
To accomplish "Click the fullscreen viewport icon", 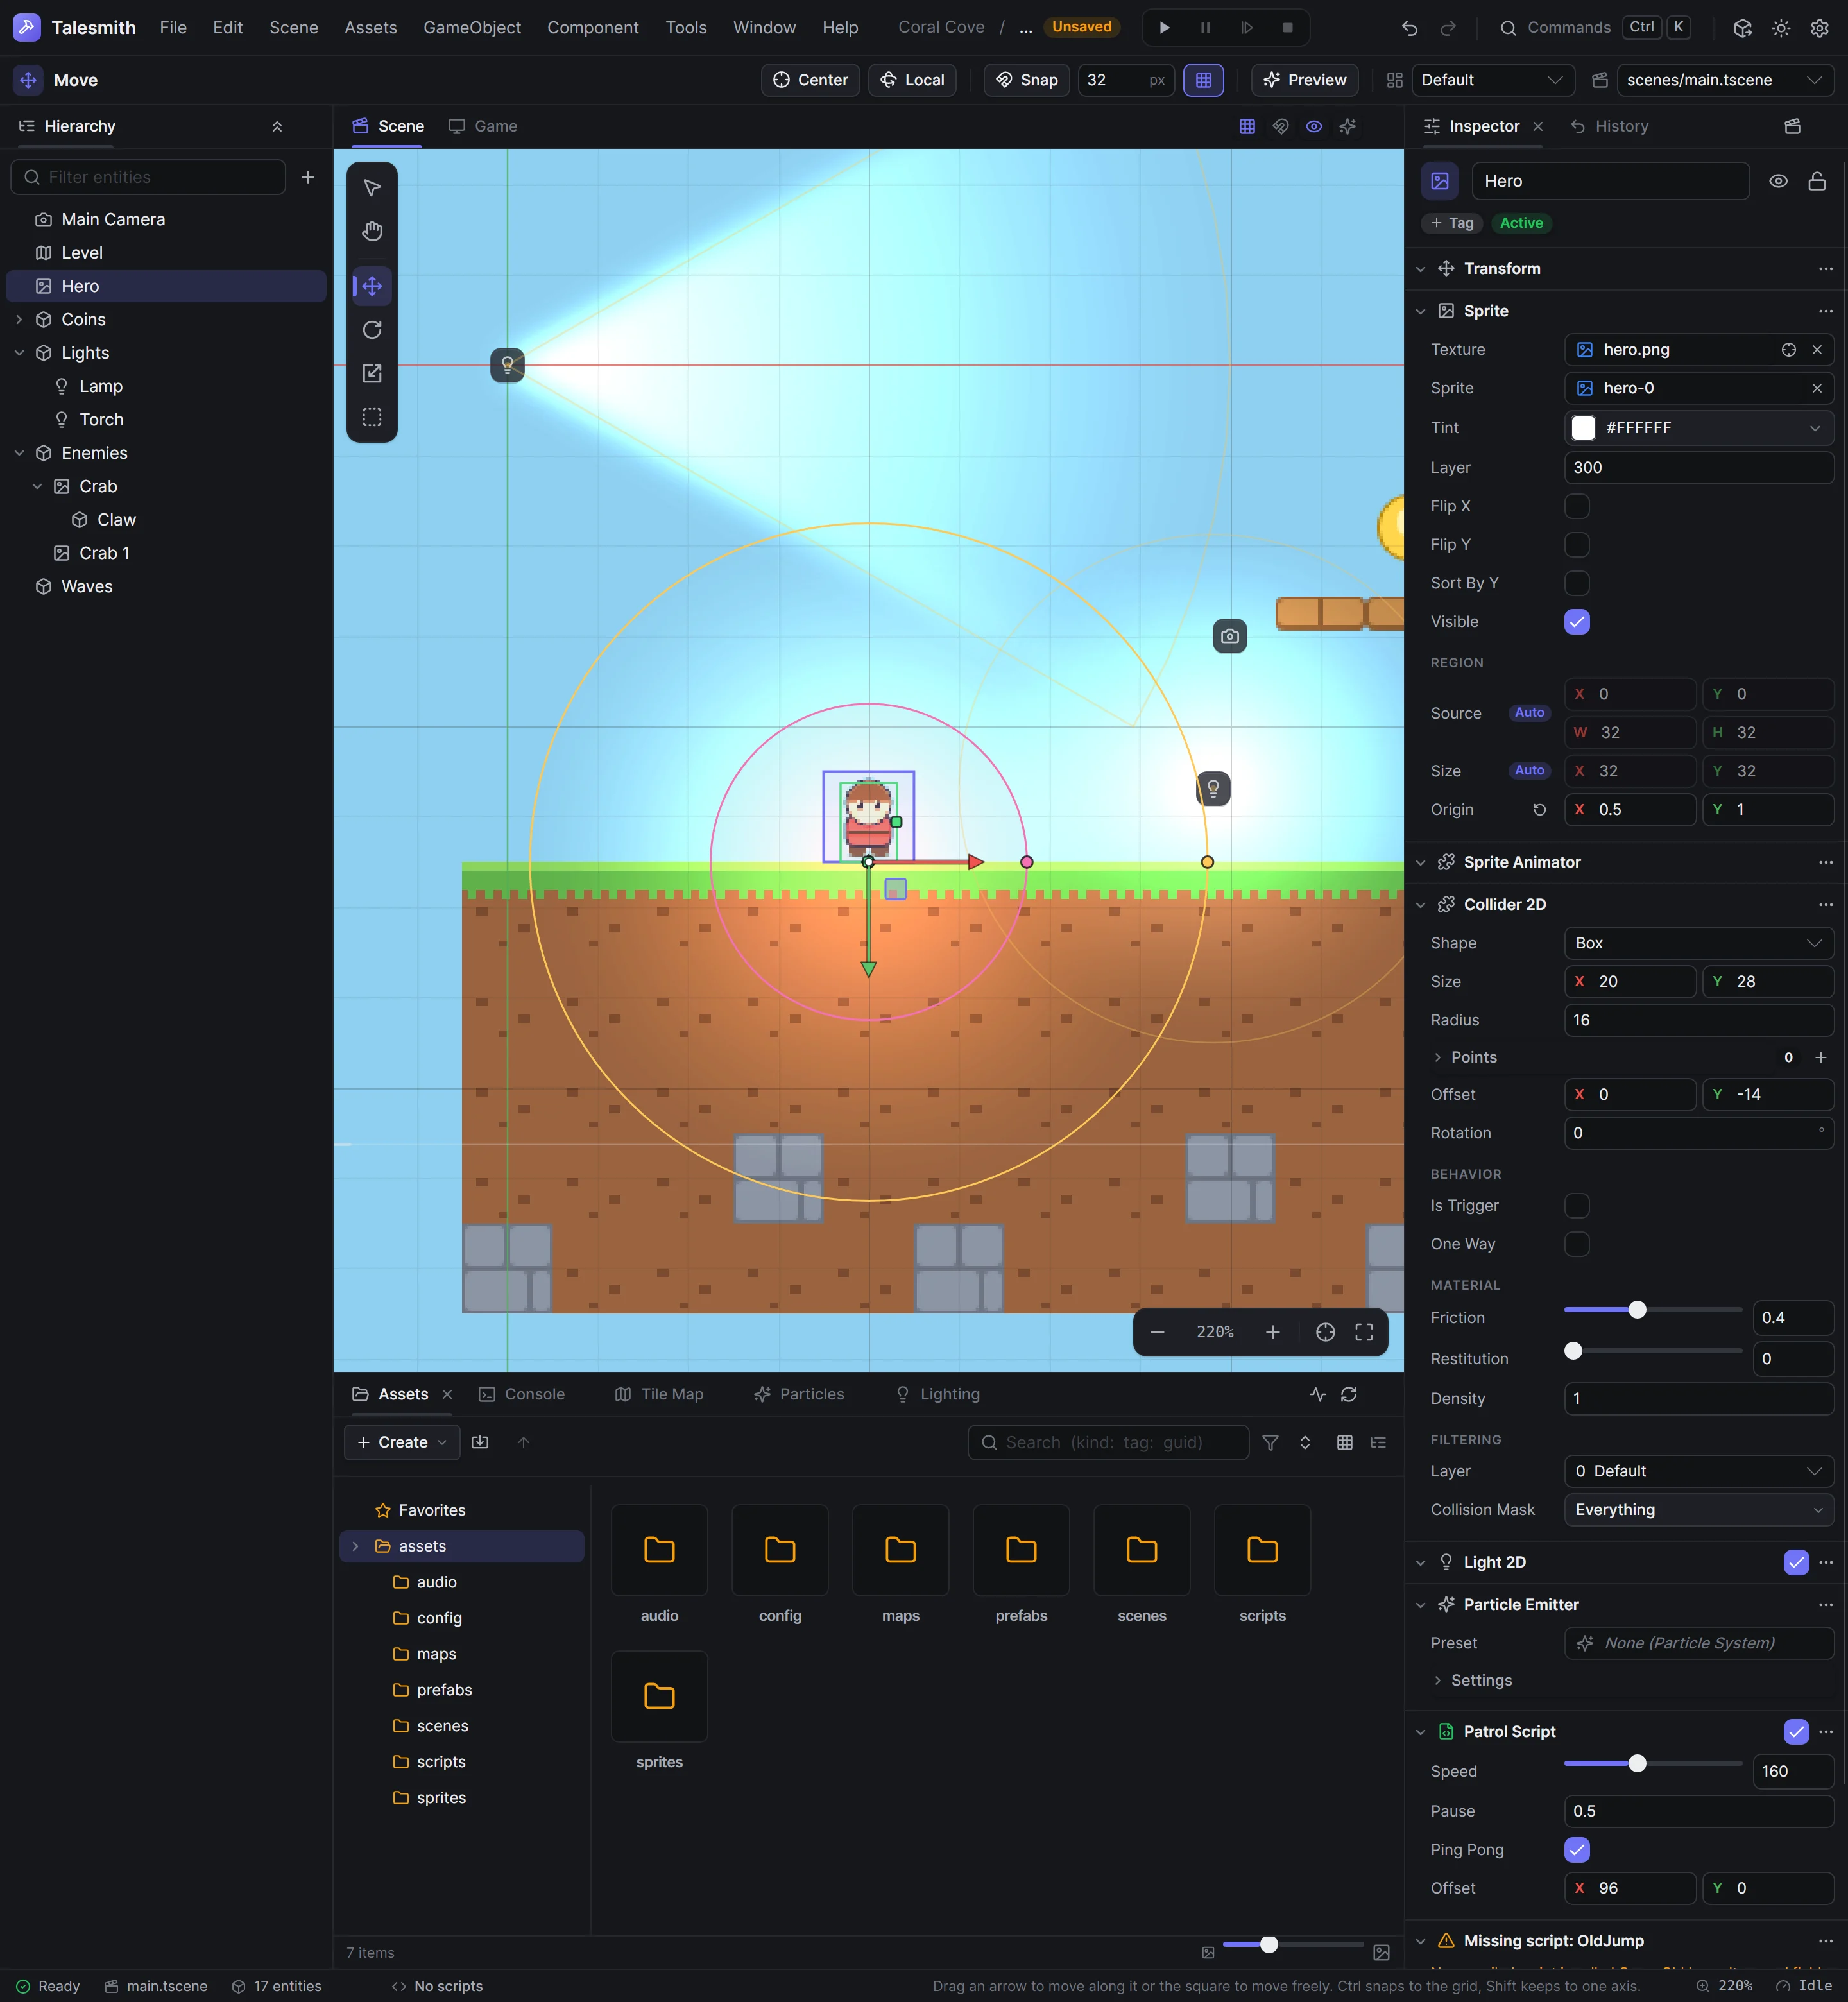I will pyautogui.click(x=1364, y=1332).
